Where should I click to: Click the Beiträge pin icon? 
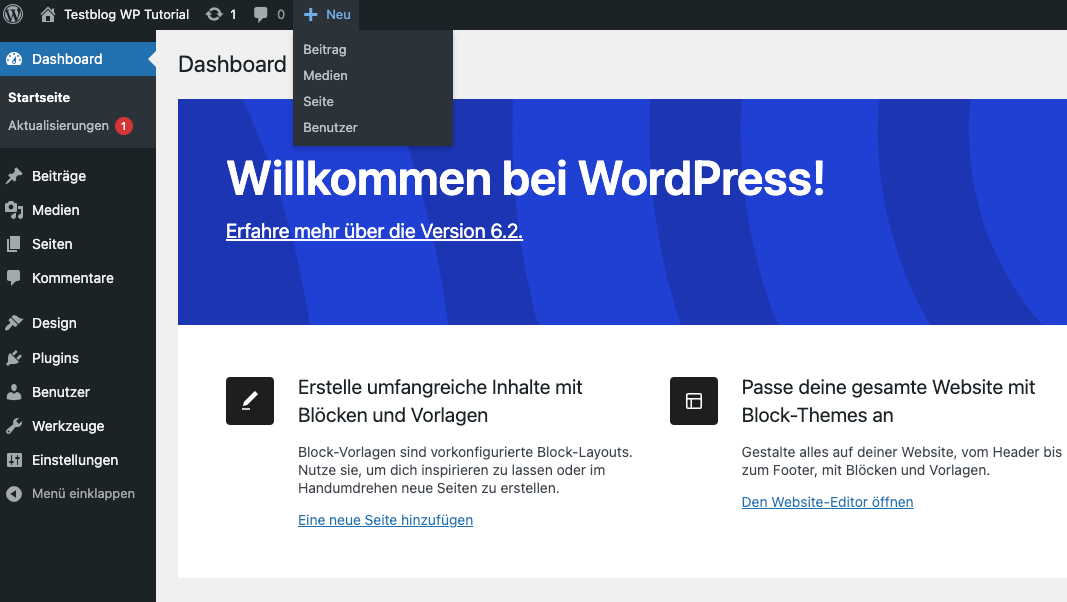pos(14,176)
